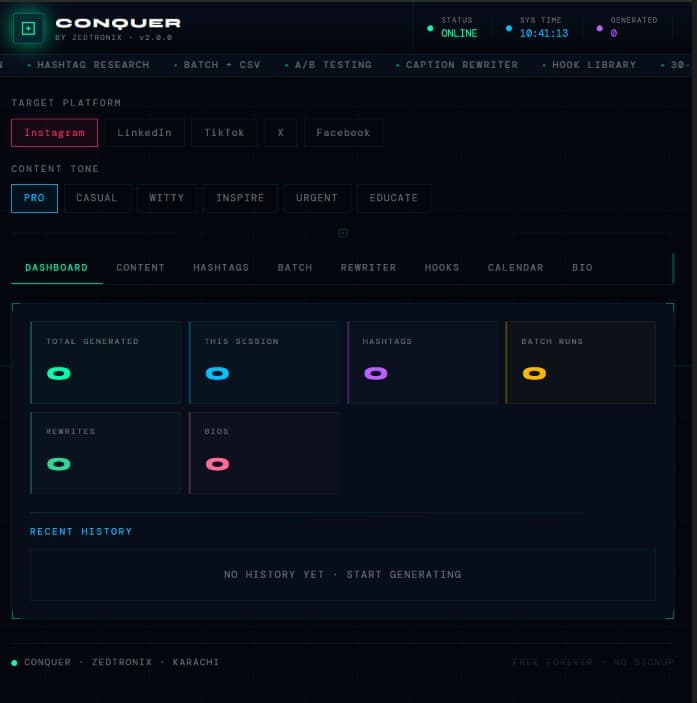Screen dimensions: 697x703
Task: Select the TikTok platform
Action: coord(224,133)
